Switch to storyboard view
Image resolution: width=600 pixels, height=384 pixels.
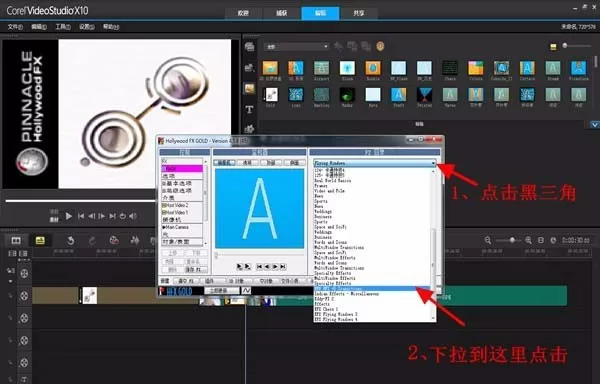16,240
